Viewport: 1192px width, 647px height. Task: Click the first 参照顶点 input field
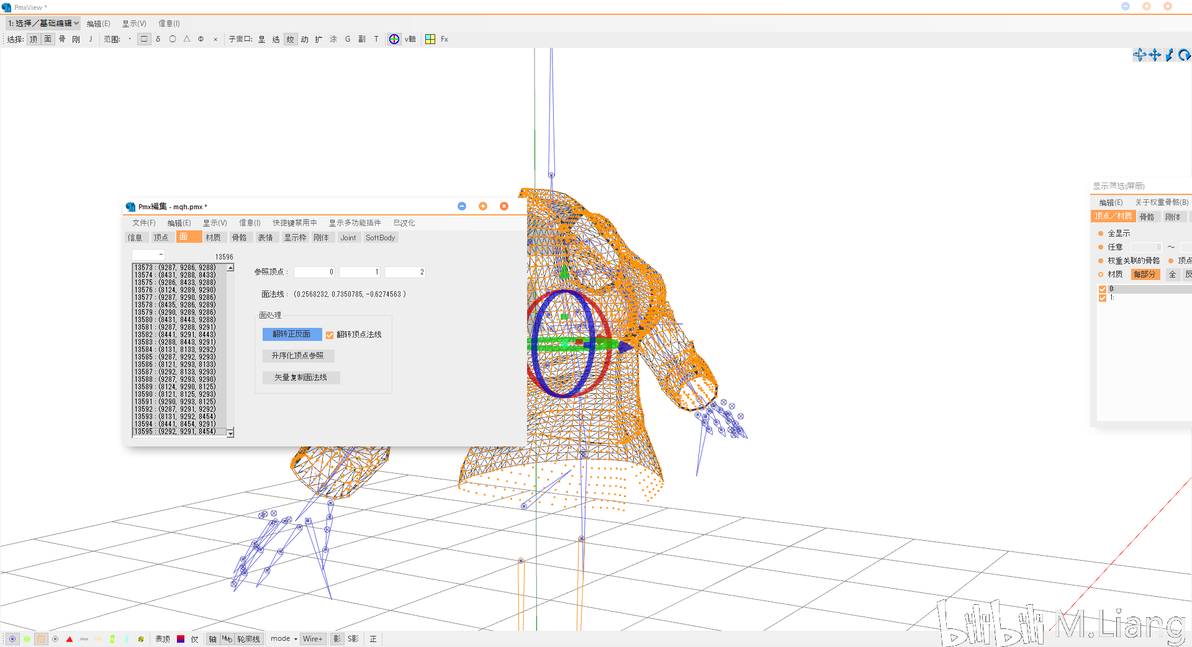[315, 272]
